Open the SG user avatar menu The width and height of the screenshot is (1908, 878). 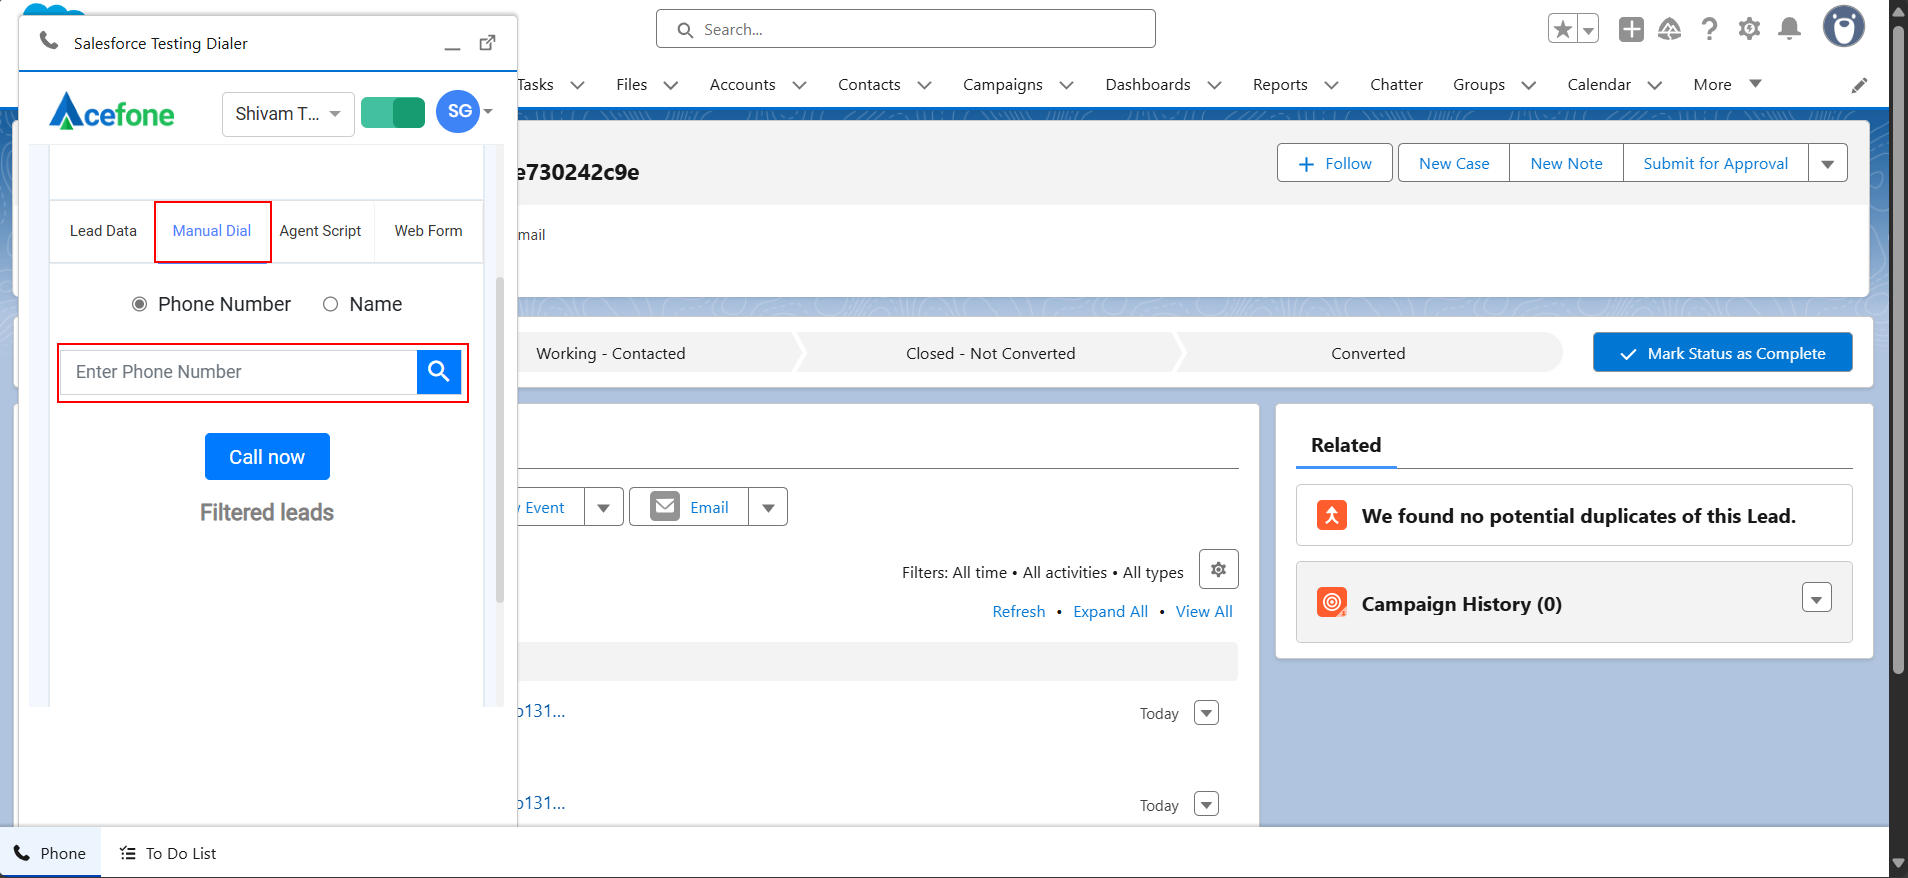pos(465,111)
